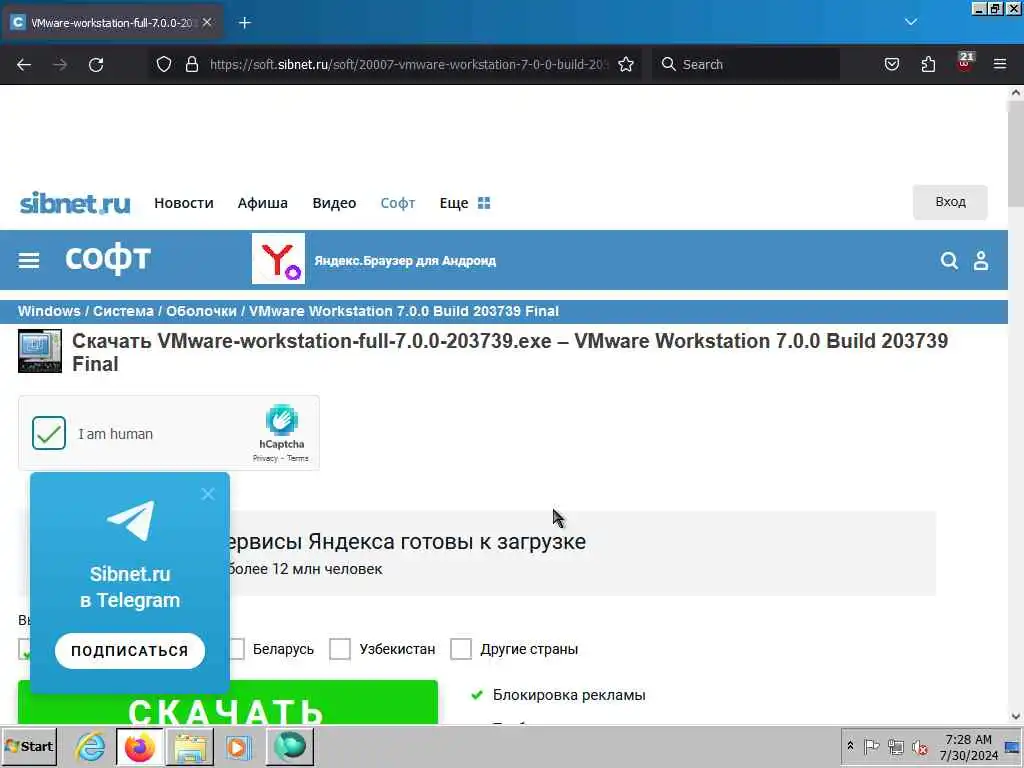The height and width of the screenshot is (768, 1024).
Task: Click the URL address bar
Action: [x=408, y=64]
